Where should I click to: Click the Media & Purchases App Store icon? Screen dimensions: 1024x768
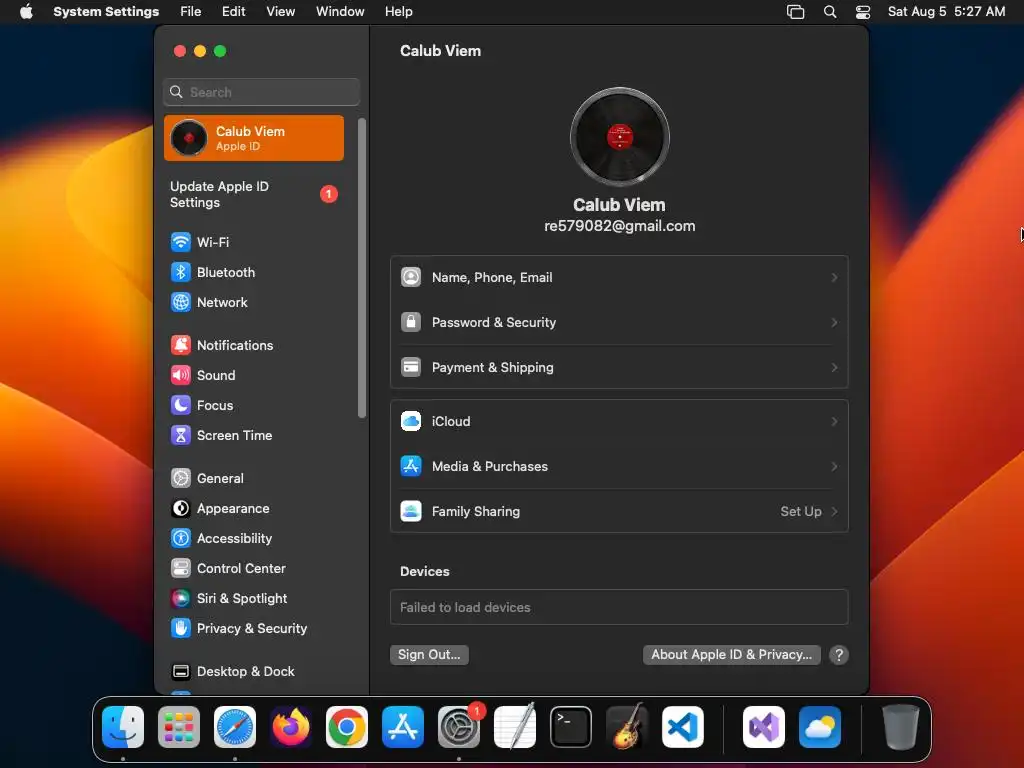411,466
